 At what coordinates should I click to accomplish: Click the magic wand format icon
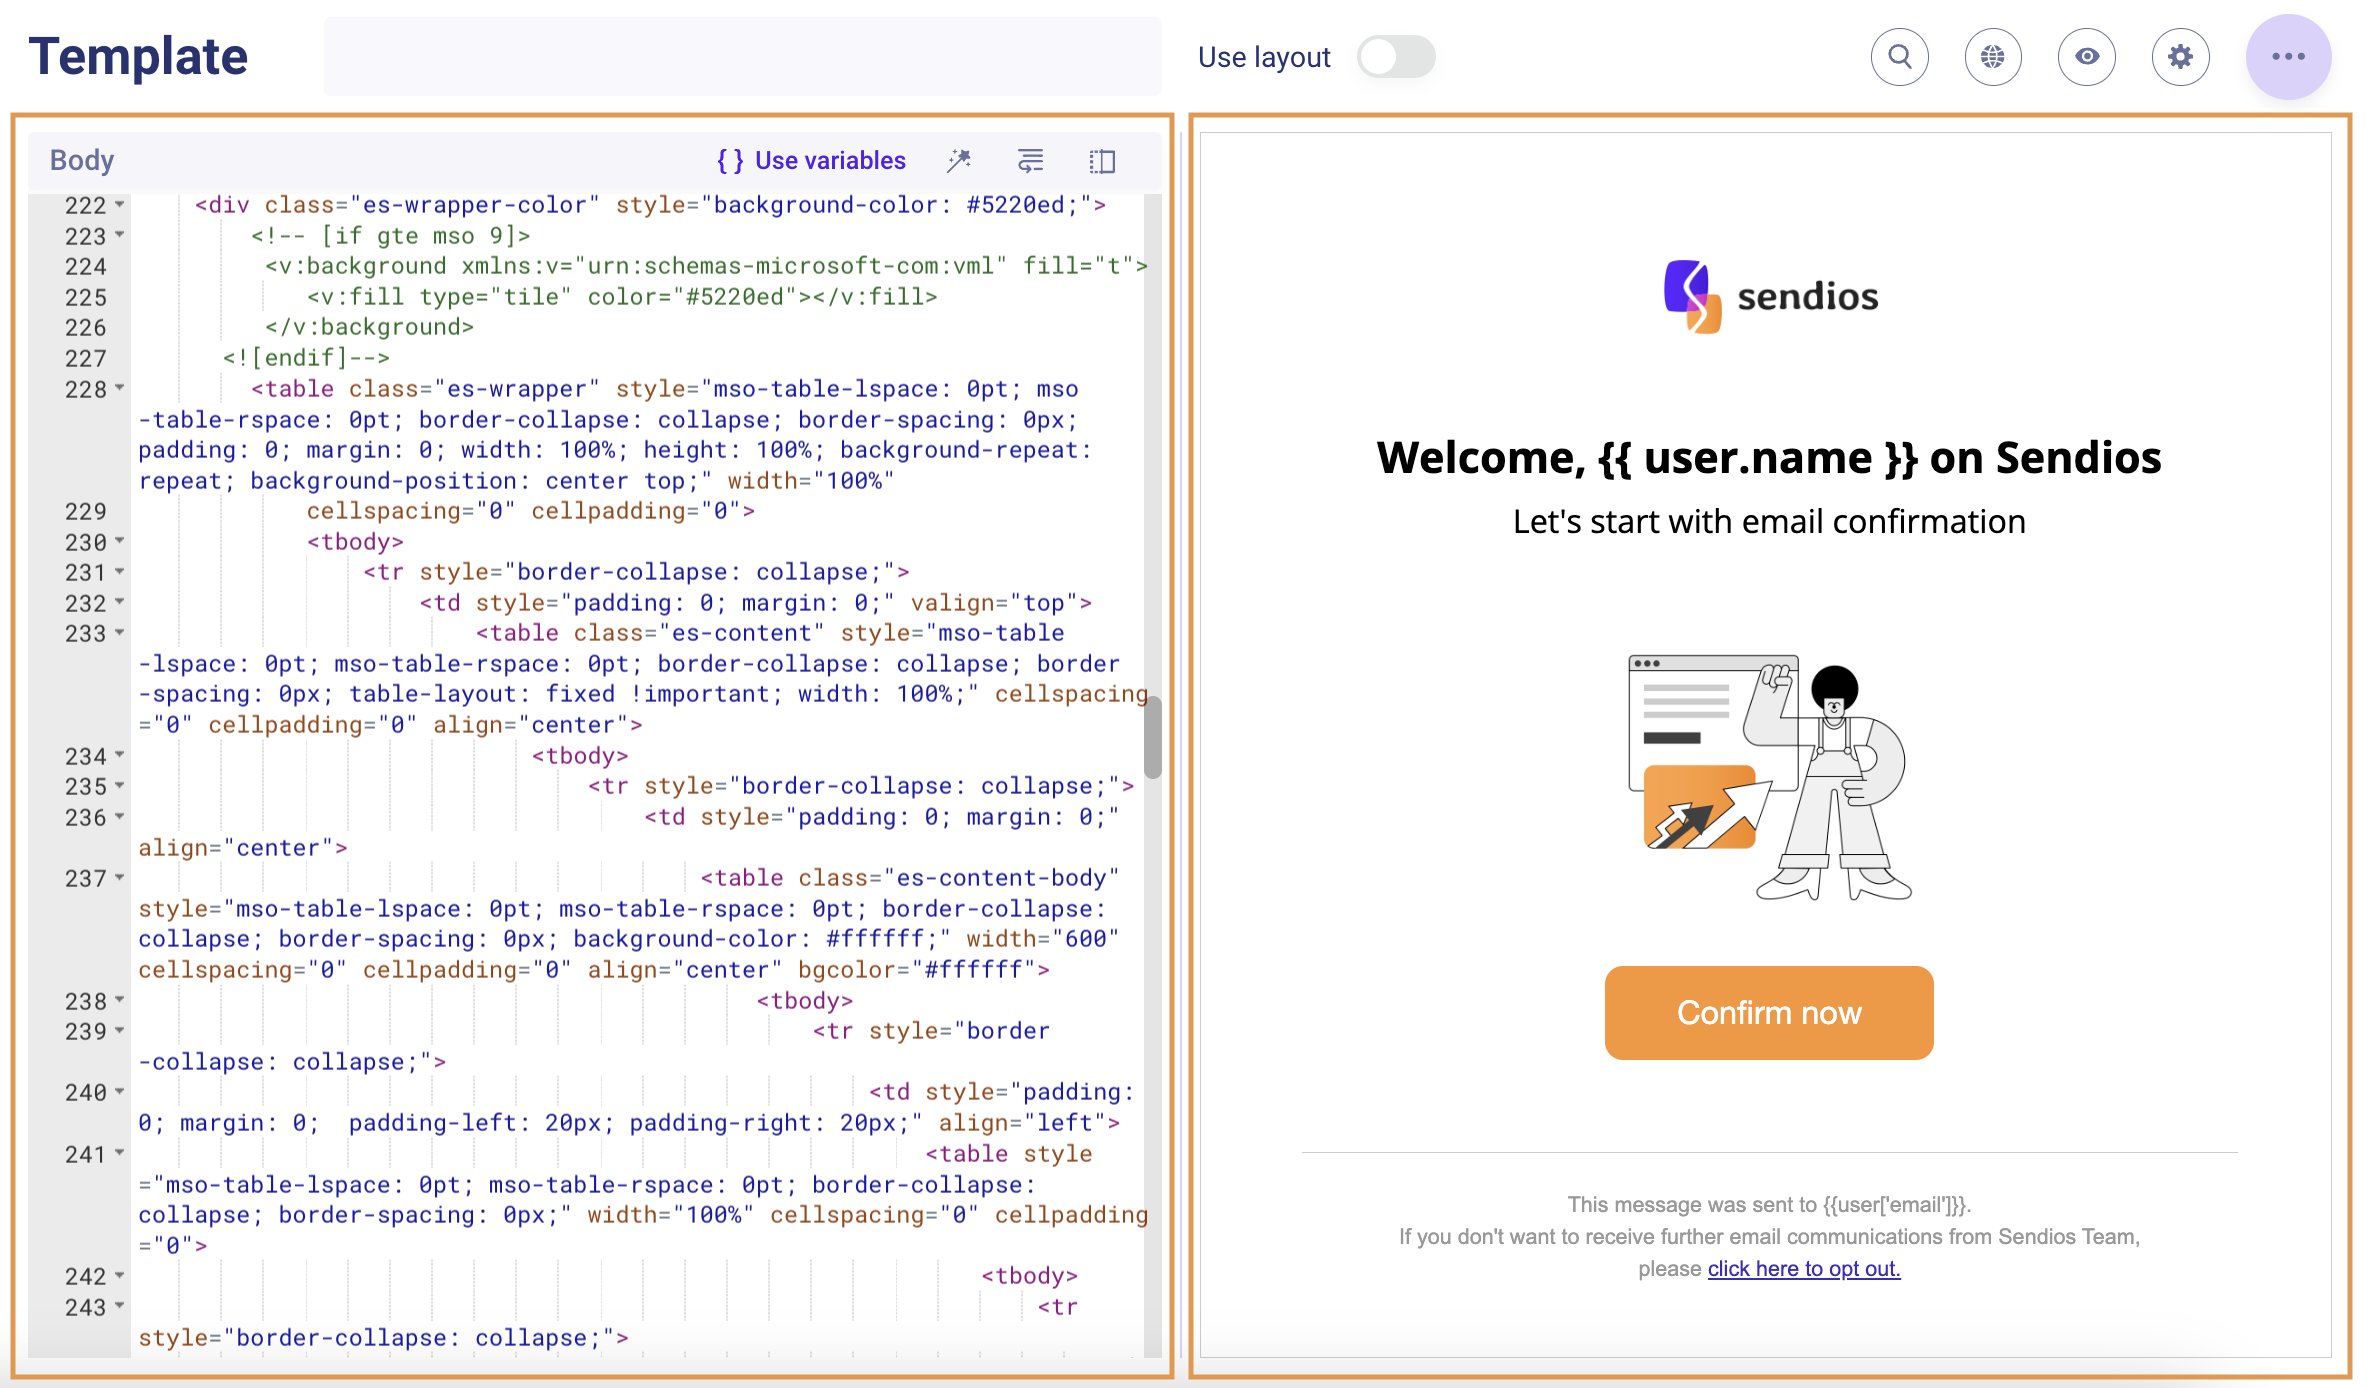(959, 160)
